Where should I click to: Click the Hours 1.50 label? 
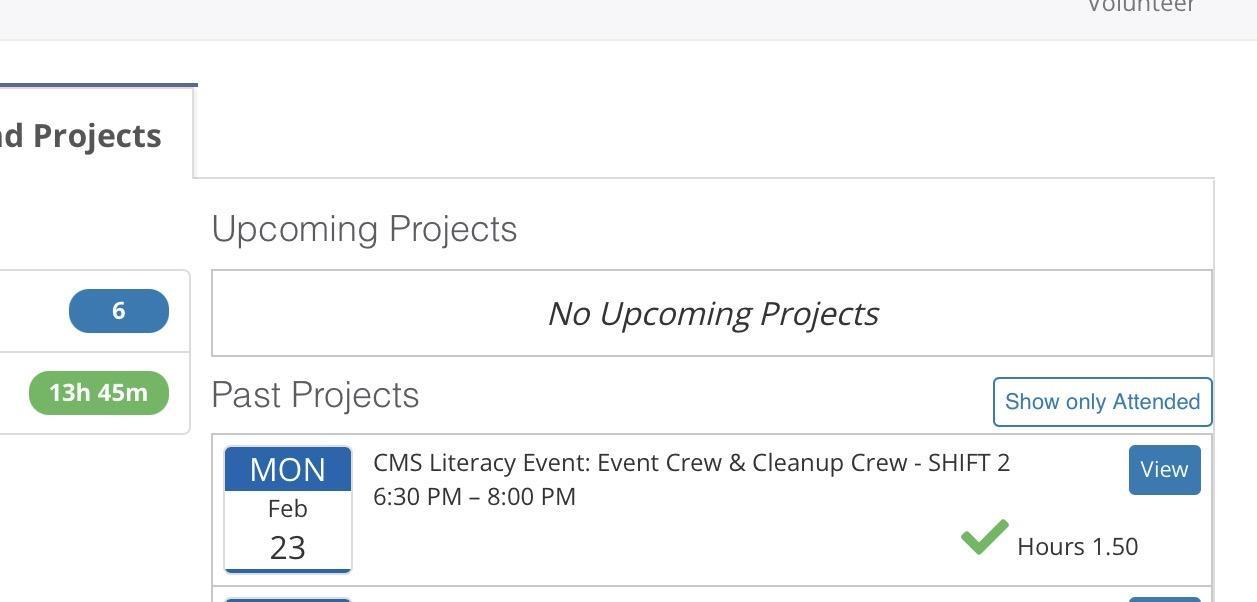pyautogui.click(x=1077, y=547)
